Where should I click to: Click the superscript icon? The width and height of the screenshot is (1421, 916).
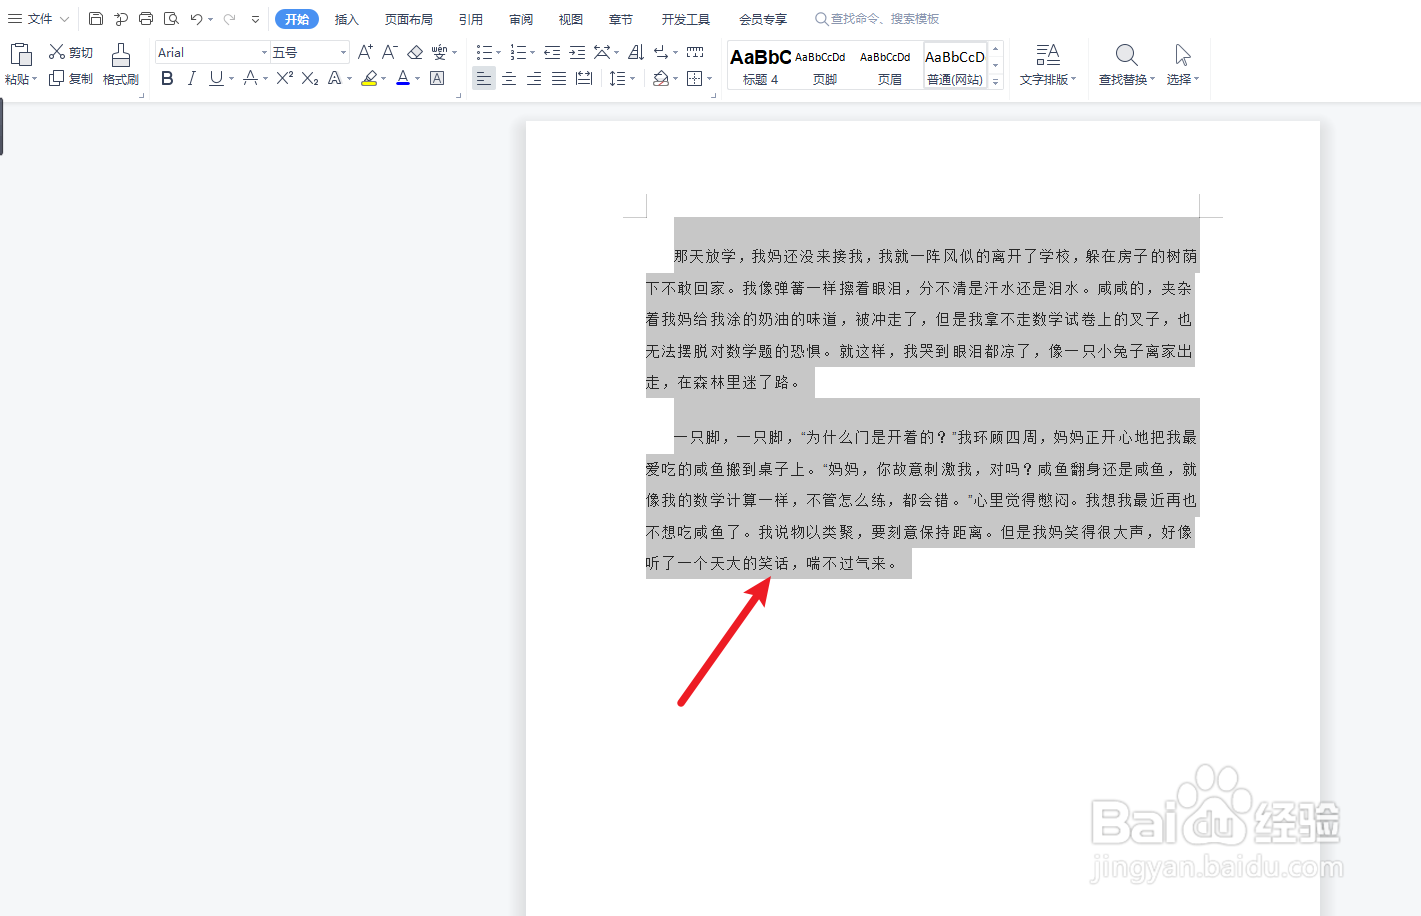283,79
